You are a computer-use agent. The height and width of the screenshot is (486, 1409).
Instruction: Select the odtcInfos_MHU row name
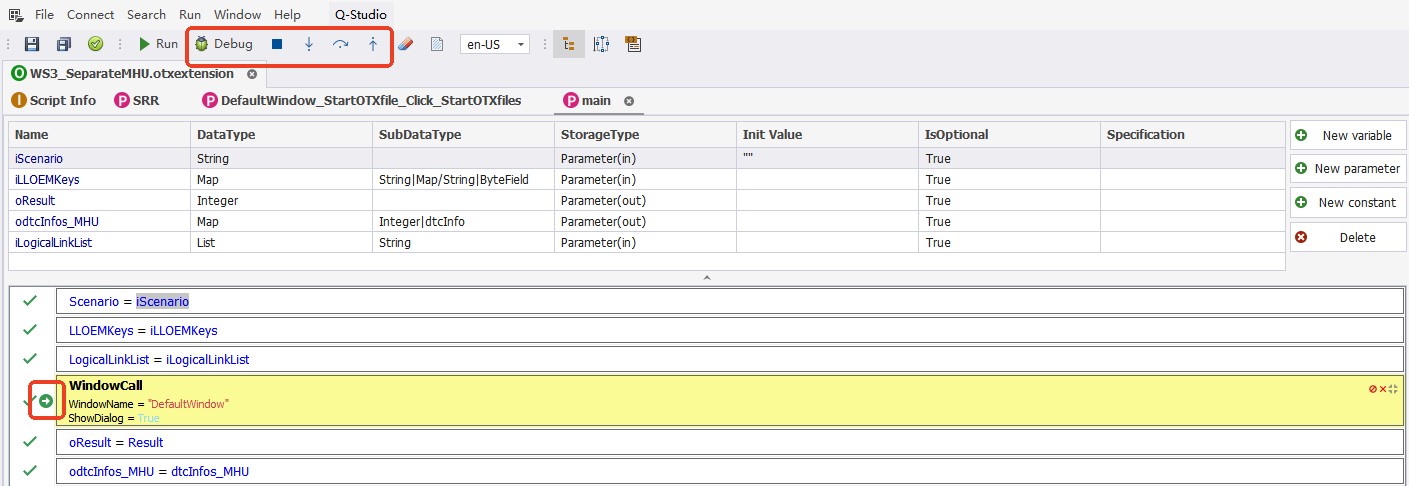[56, 221]
